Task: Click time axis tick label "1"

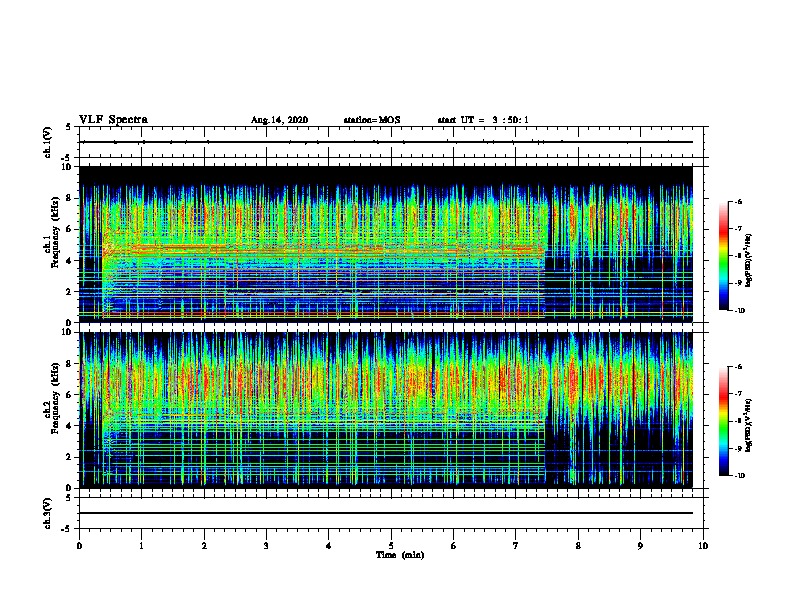Action: pyautogui.click(x=141, y=546)
